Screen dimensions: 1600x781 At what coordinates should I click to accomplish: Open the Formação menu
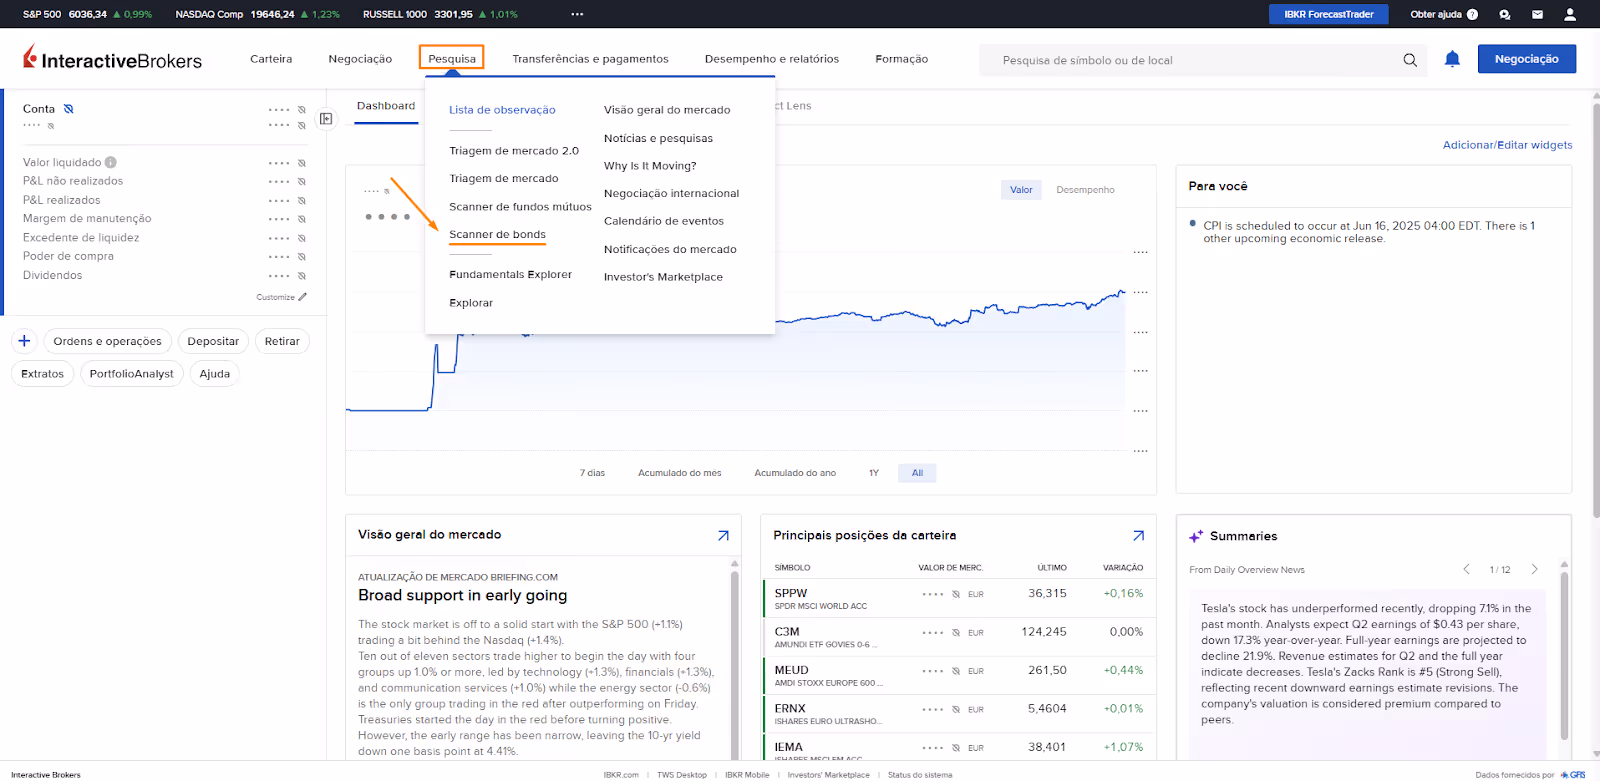pos(902,59)
